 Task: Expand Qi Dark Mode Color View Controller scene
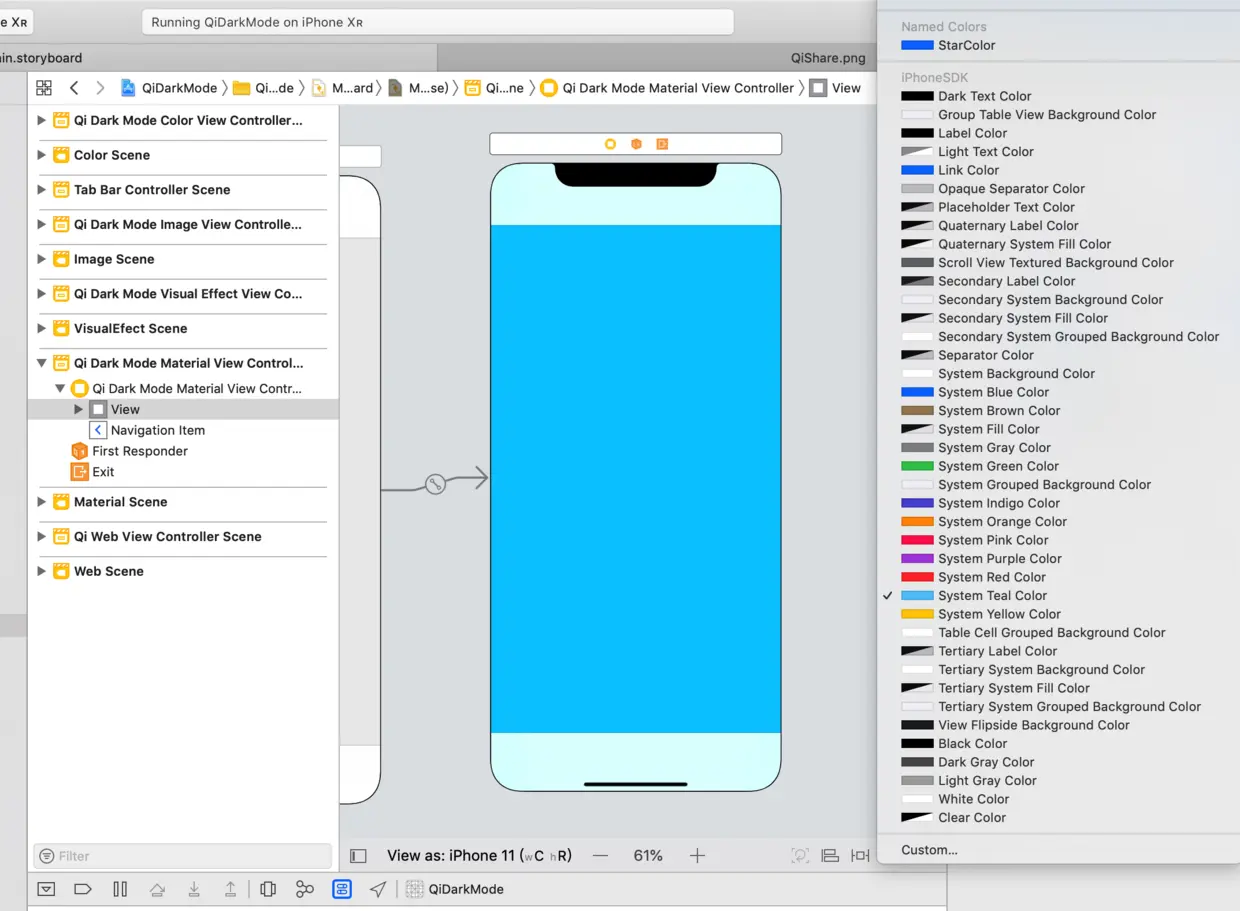[41, 120]
